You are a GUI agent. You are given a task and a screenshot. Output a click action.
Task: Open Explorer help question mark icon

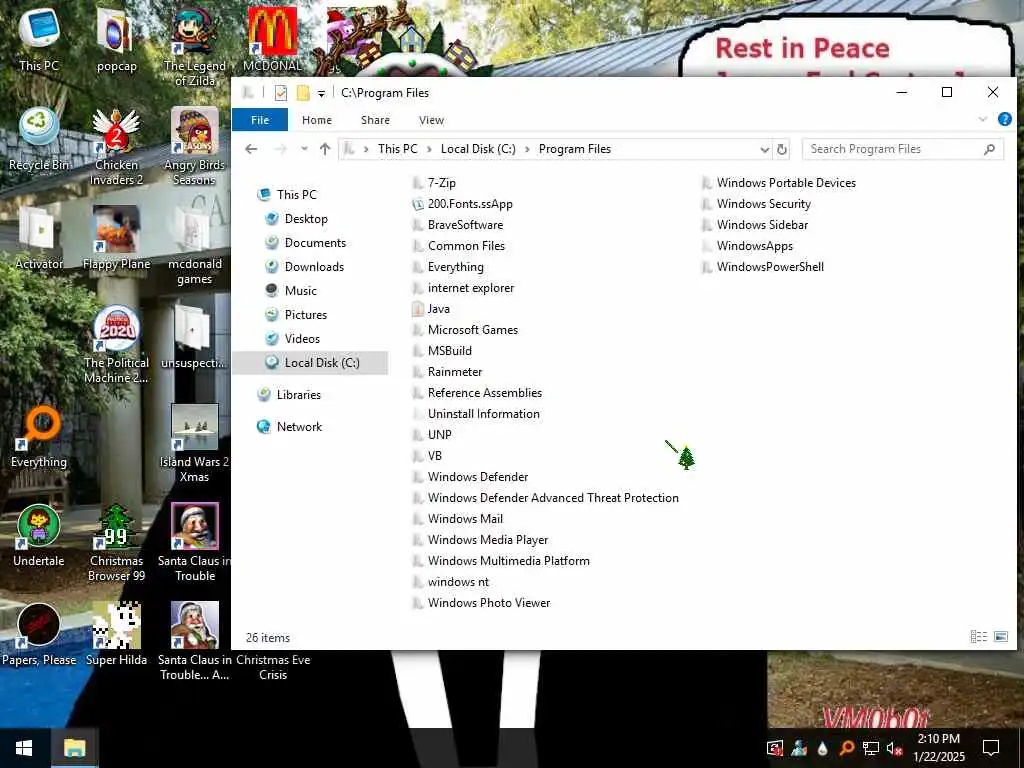point(1004,119)
